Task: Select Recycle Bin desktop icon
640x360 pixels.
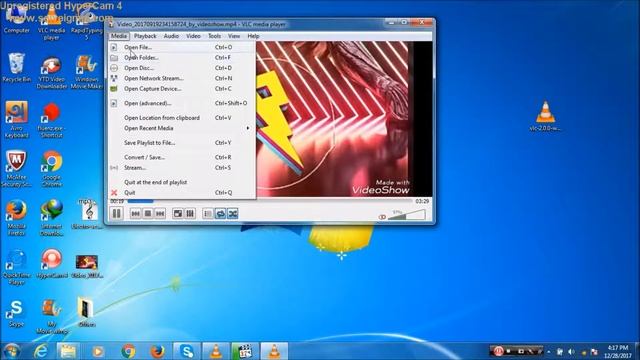Action: pos(16,68)
